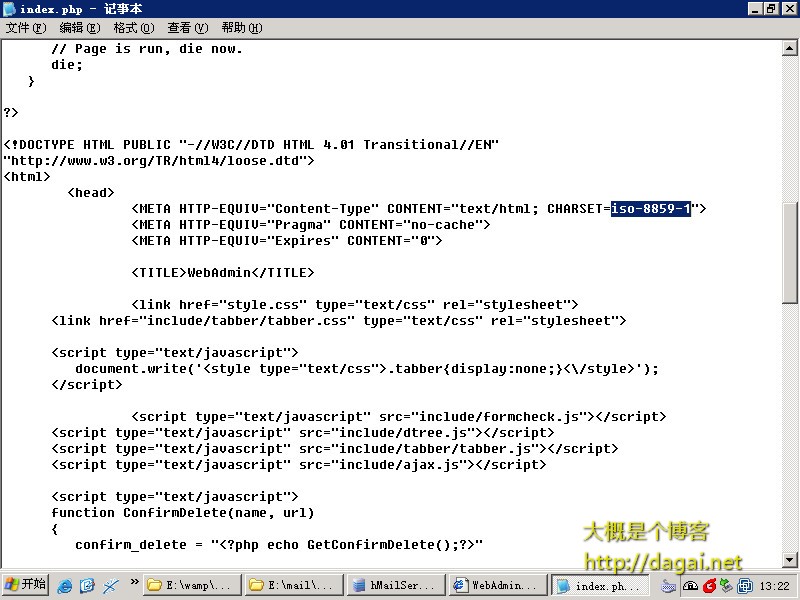Click 'include/formcheck.js' in script tag
Image resolution: width=800 pixels, height=600 pixels.
[x=498, y=416]
